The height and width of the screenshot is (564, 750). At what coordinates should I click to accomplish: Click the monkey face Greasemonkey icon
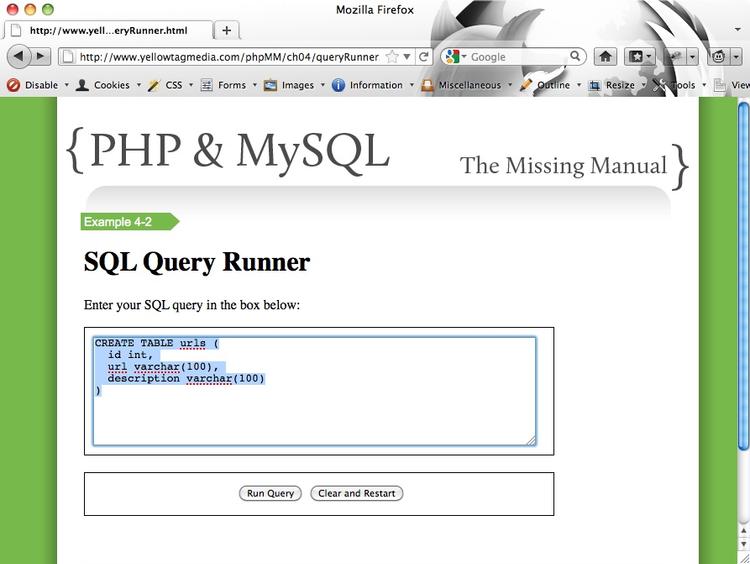[x=718, y=57]
